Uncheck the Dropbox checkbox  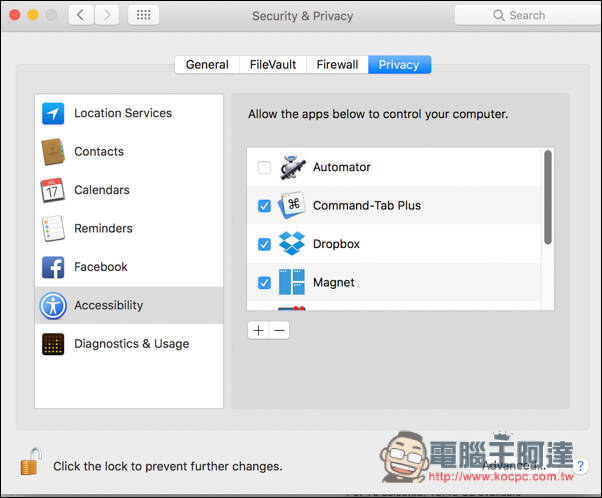tap(264, 244)
